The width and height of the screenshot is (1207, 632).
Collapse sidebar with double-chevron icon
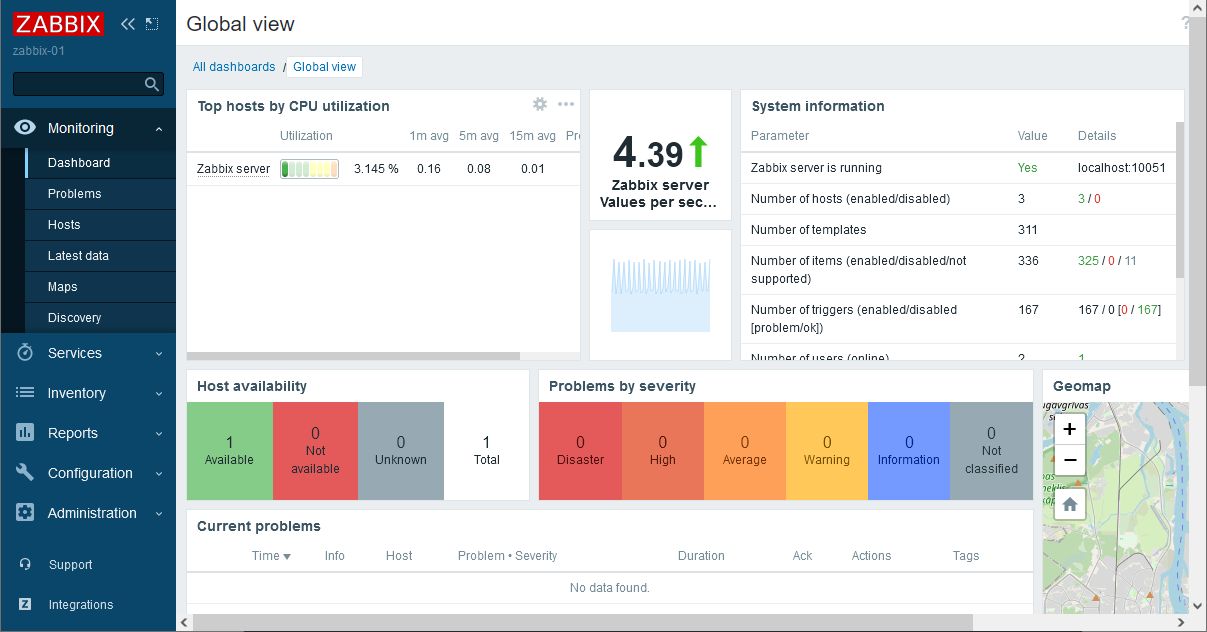coord(127,24)
